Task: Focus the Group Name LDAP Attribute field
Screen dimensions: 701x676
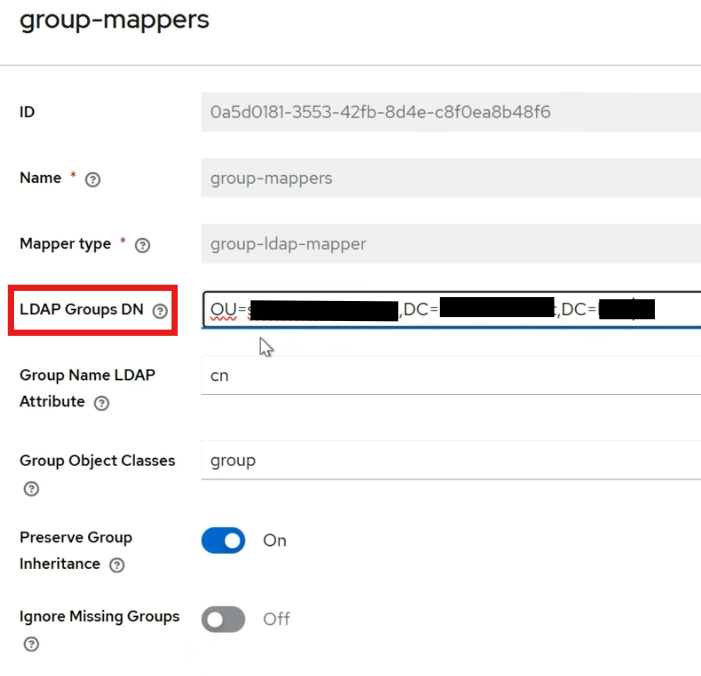Action: pos(450,377)
